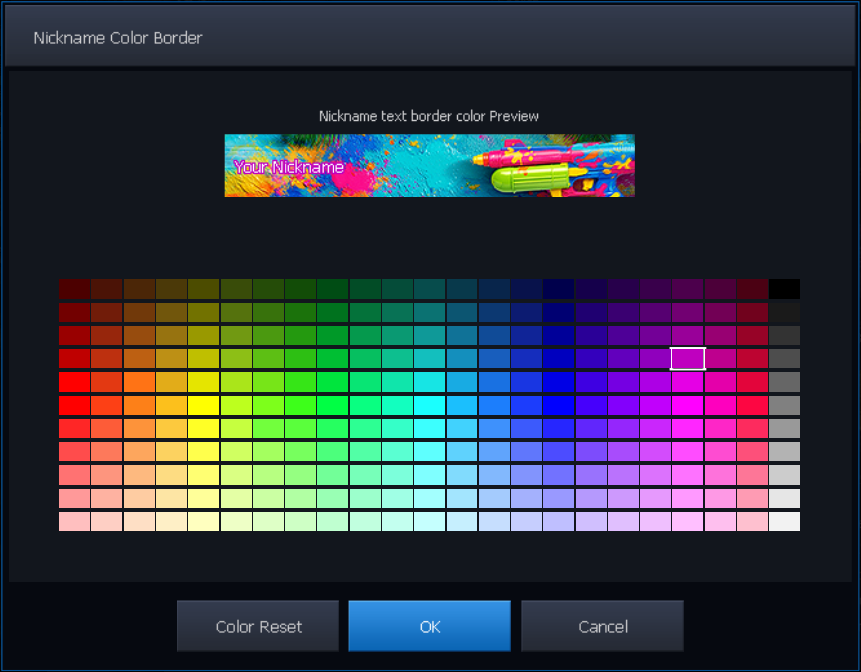Pick the bright orange swatch in the sixth row

(x=139, y=405)
